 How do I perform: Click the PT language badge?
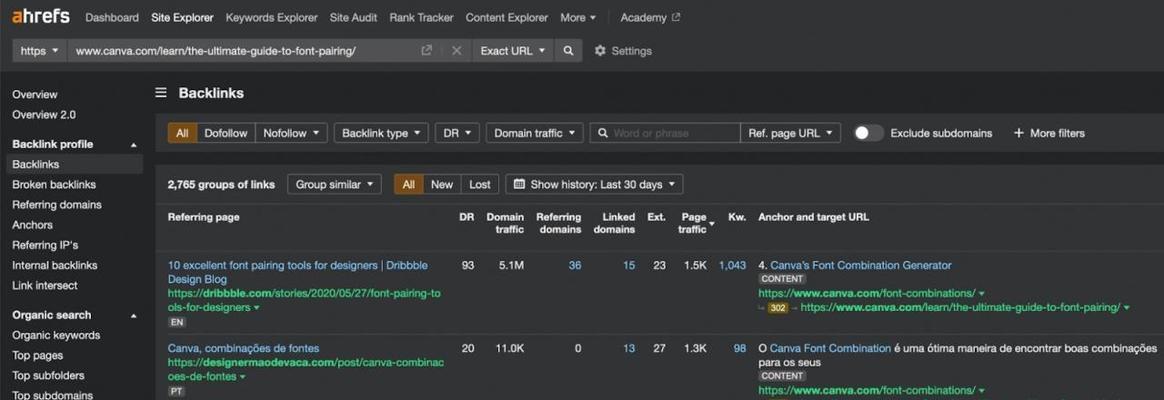[177, 391]
